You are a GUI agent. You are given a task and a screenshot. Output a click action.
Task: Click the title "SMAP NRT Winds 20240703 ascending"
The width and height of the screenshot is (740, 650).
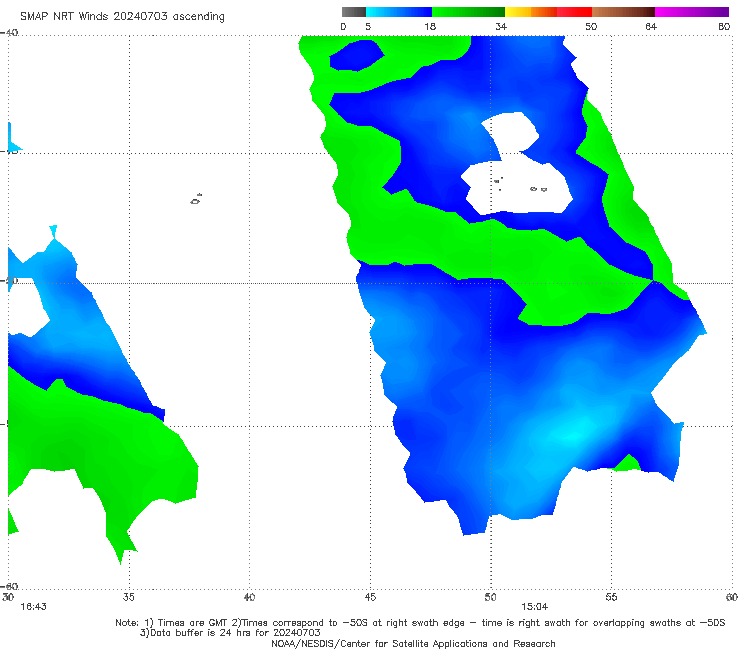pos(122,16)
